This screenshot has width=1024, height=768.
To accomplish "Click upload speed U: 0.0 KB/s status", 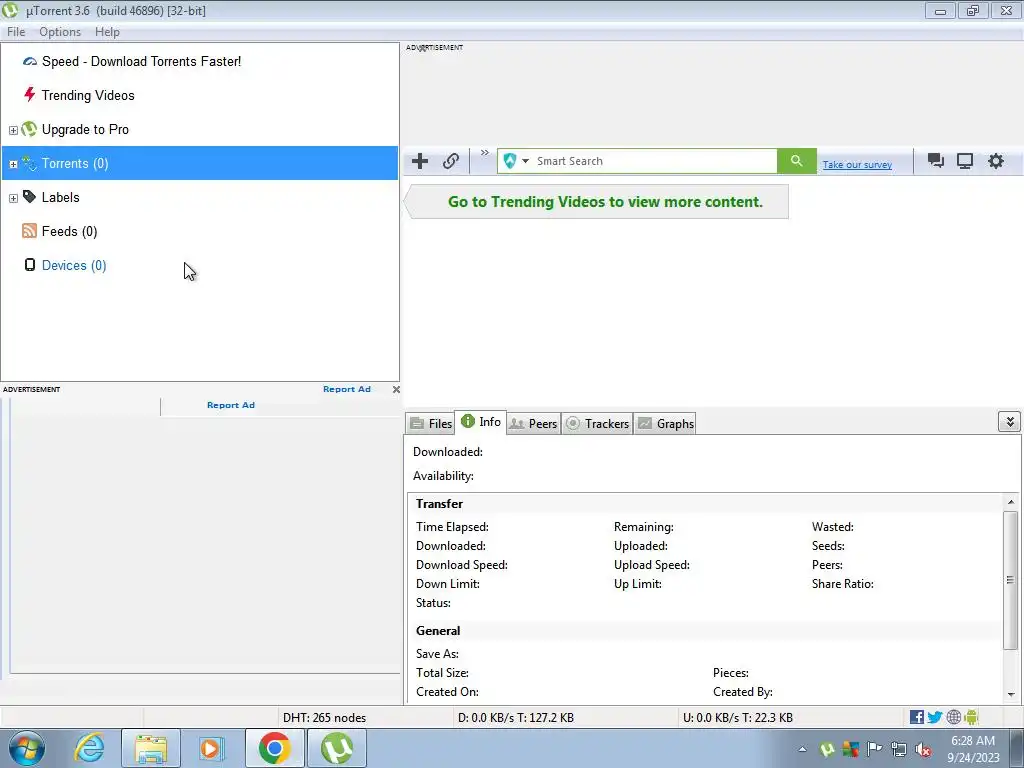I will click(738, 718).
